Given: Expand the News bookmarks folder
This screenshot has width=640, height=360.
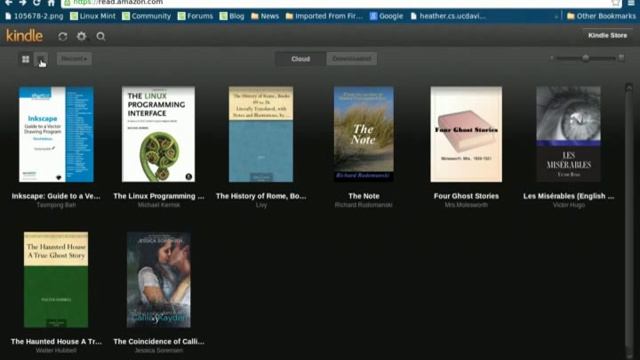Looking at the screenshot, I should pos(265,16).
